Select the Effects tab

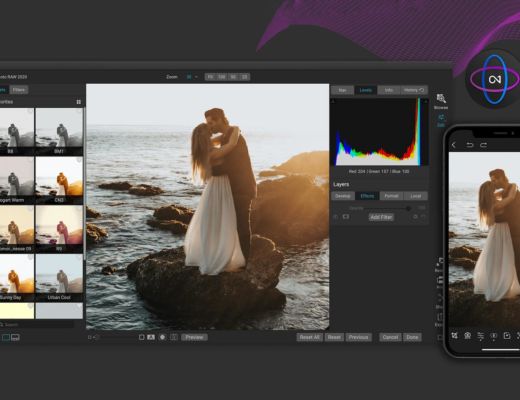[x=367, y=196]
